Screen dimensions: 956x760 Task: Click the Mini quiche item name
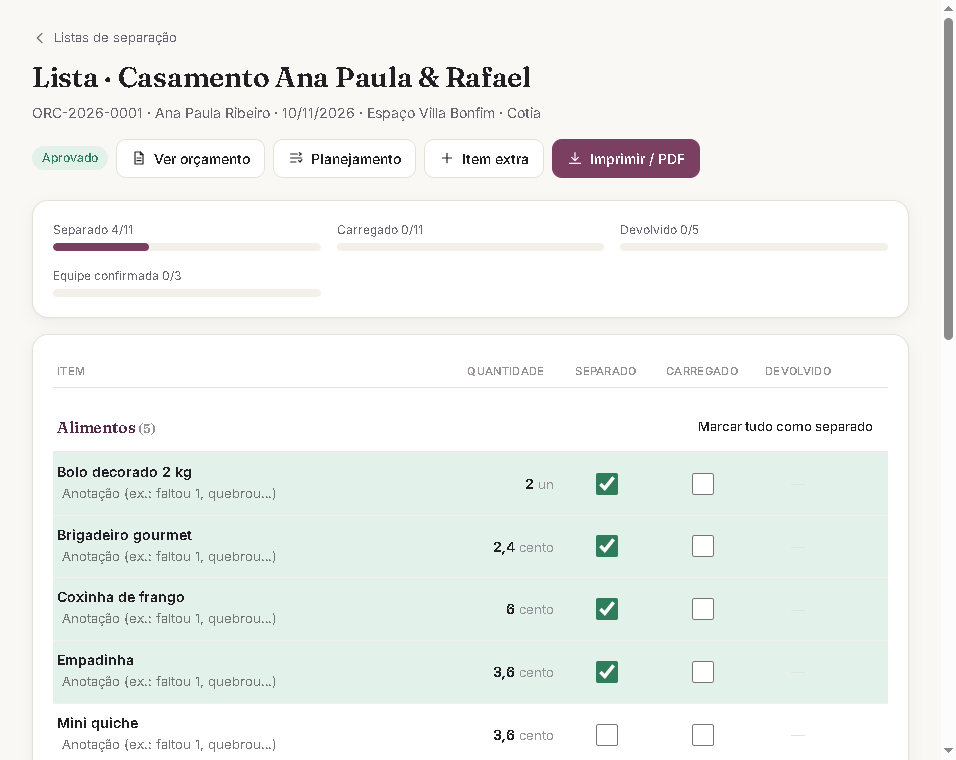(98, 723)
